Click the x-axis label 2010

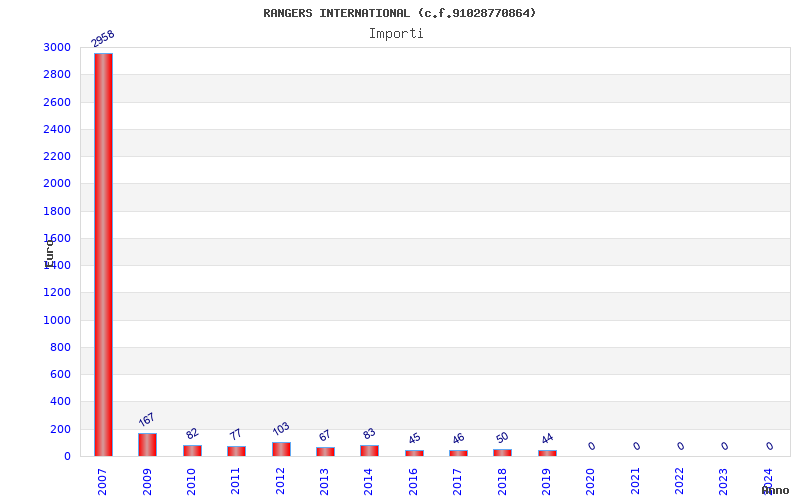pos(191,481)
